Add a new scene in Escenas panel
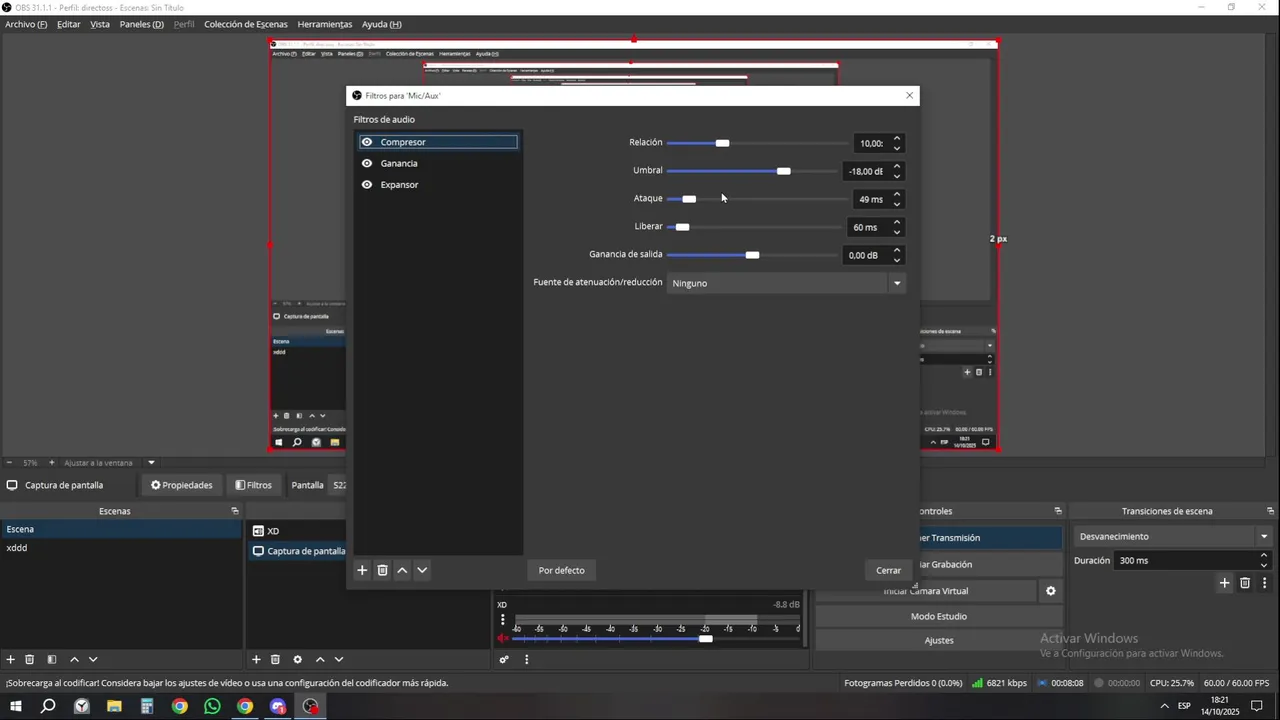This screenshot has width=1280, height=720. click(11, 659)
